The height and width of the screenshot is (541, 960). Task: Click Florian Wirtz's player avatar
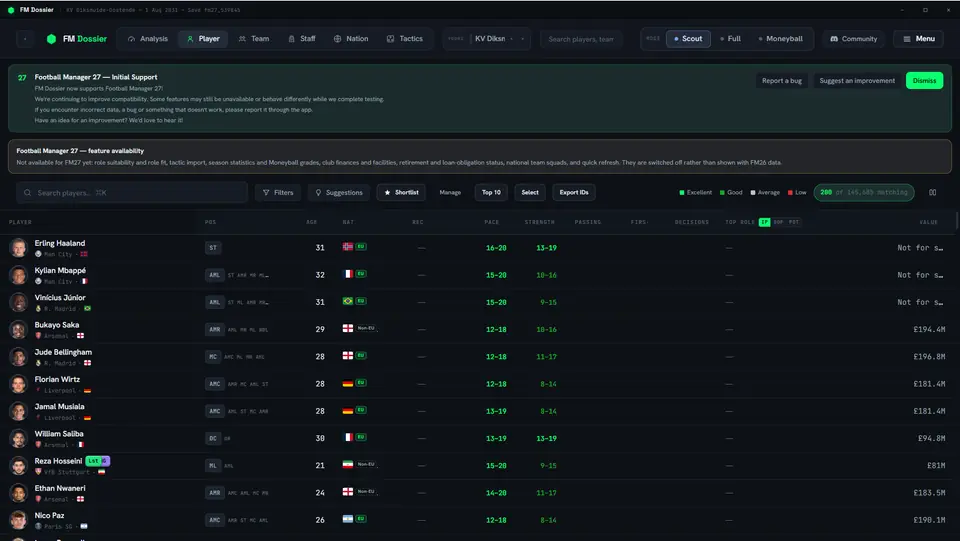[x=18, y=384]
